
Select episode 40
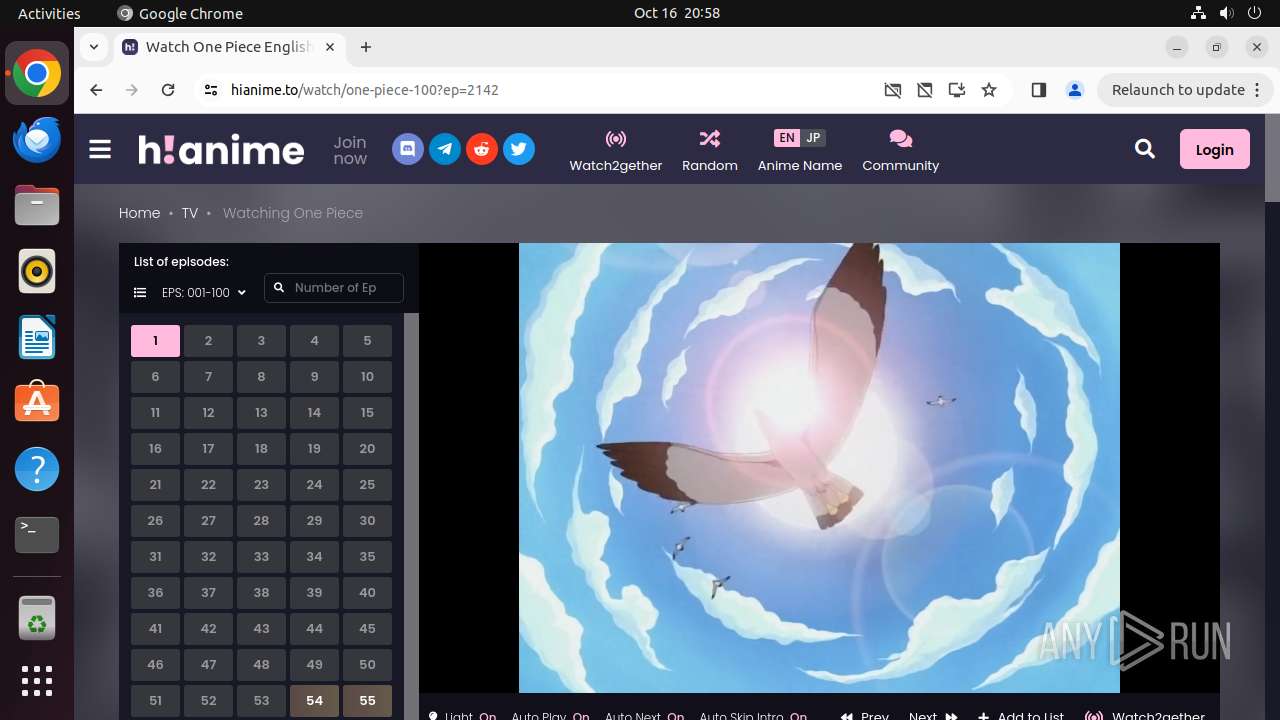coord(367,593)
